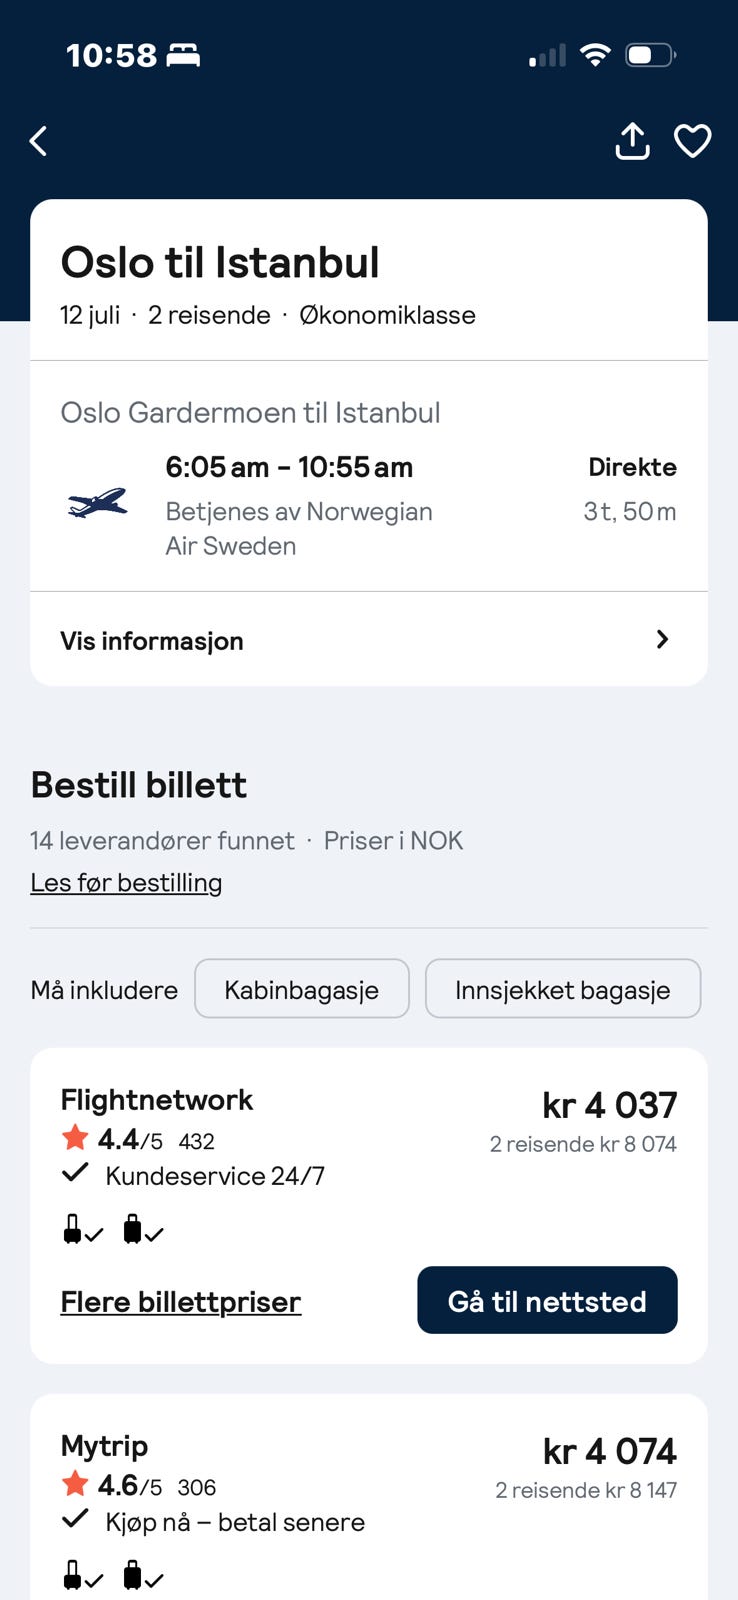Tap the airplane icon for Norwegian flight
Viewport: 738px width, 1600px height.
point(98,504)
